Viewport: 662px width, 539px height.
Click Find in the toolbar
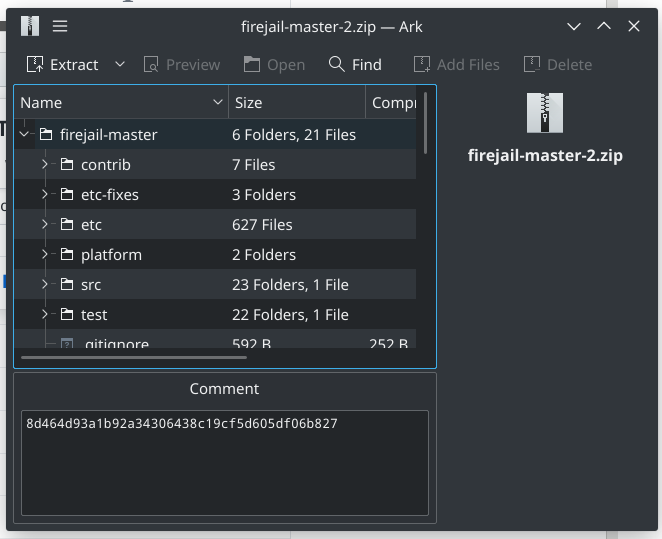[x=355, y=65]
